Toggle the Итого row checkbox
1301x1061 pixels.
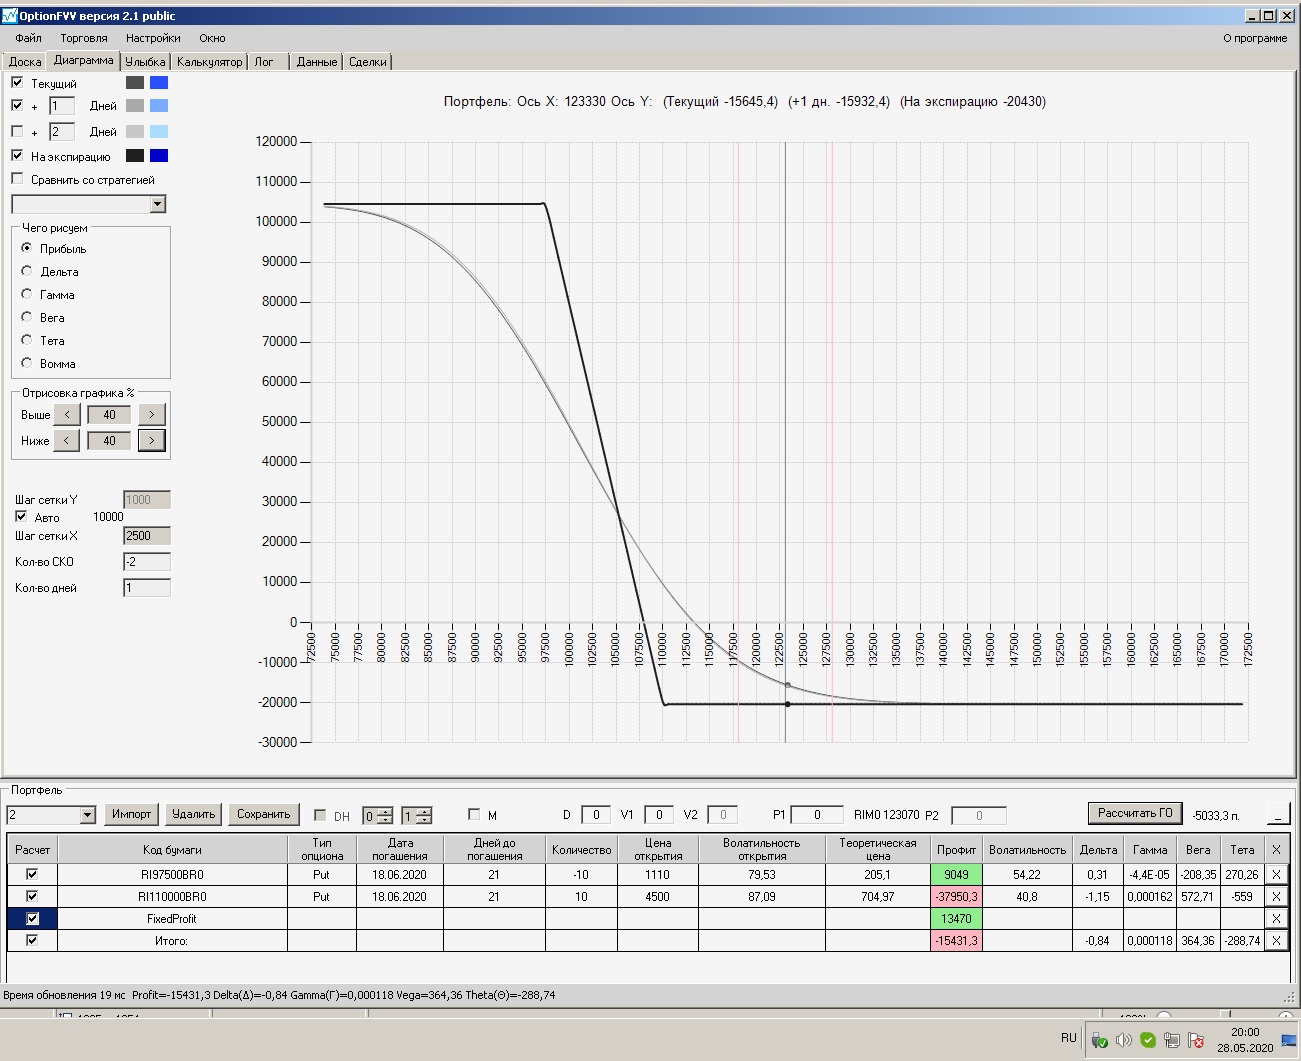click(x=32, y=940)
